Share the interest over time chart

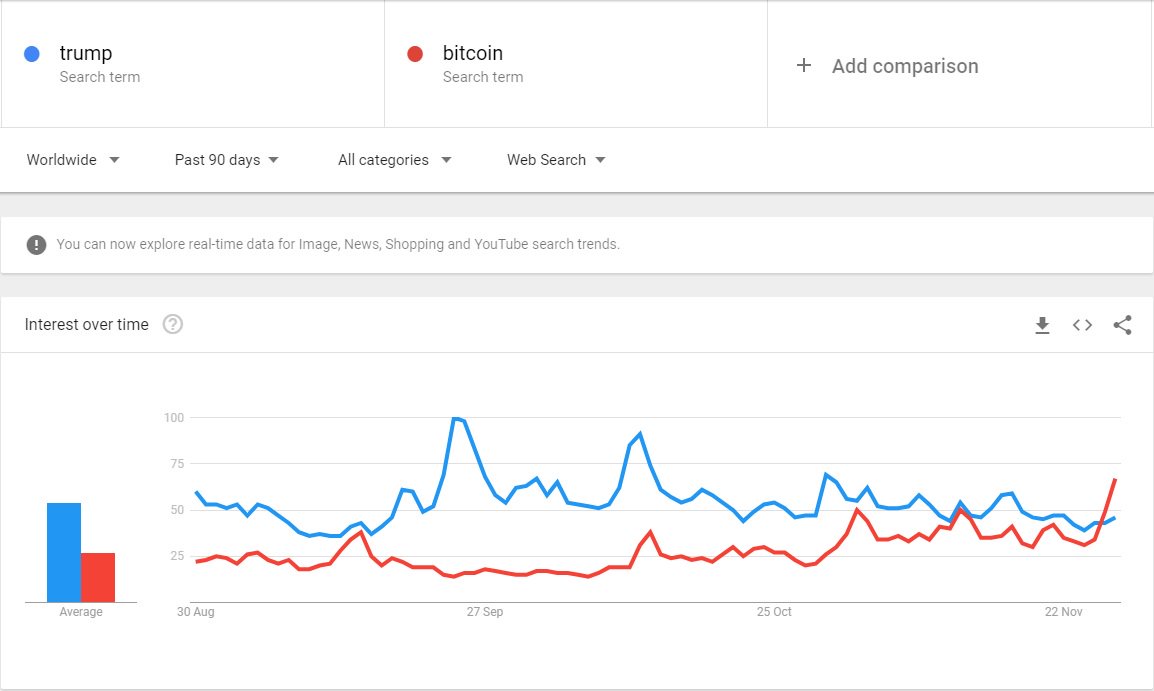(x=1122, y=325)
